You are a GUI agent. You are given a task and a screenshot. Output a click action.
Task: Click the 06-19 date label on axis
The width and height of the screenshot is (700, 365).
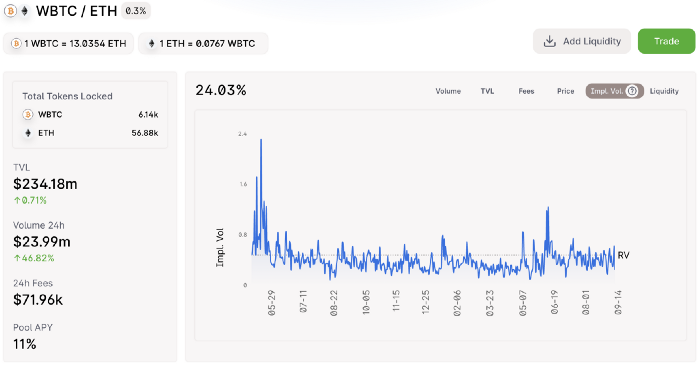click(x=554, y=302)
